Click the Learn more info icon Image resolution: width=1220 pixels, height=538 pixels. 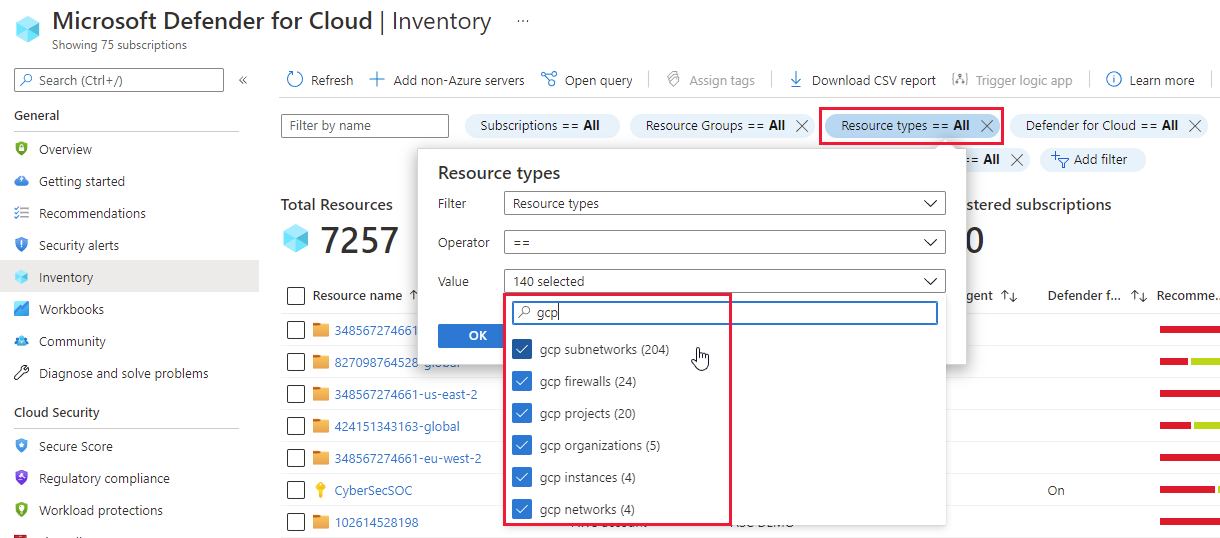(1113, 80)
